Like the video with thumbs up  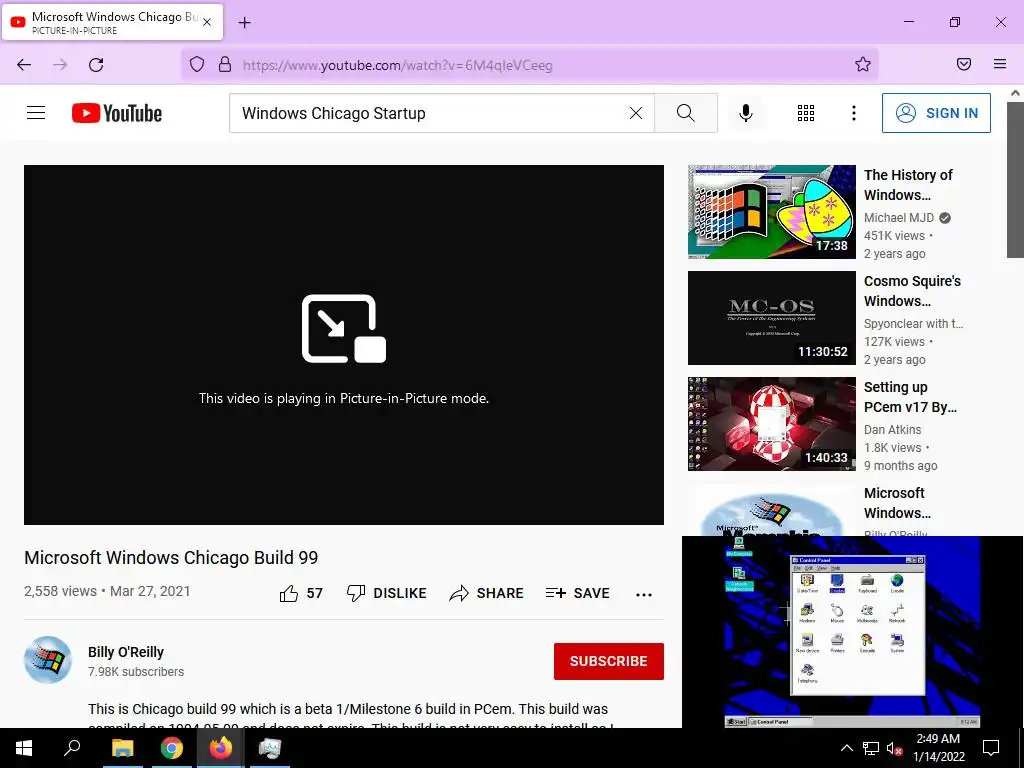[x=301, y=593]
